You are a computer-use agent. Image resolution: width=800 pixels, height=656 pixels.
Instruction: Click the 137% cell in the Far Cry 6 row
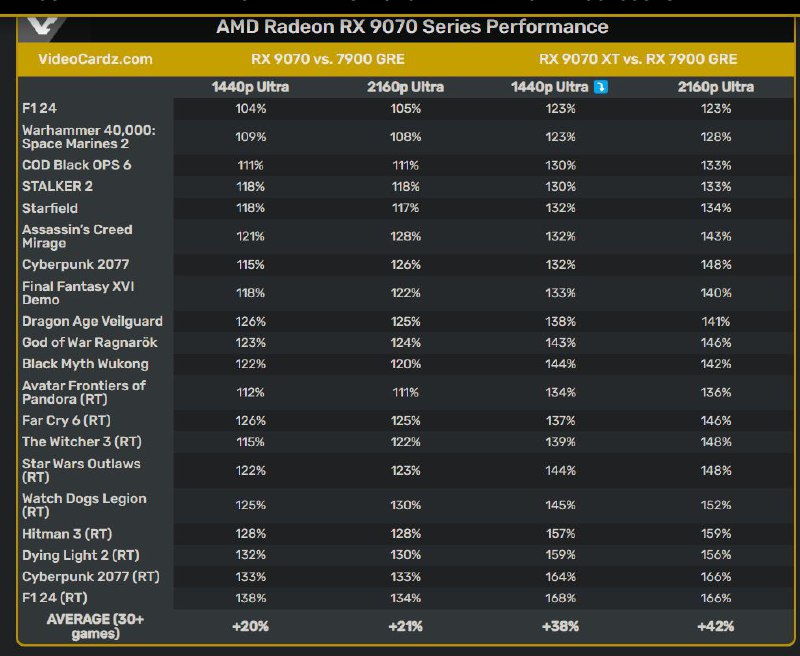561,420
